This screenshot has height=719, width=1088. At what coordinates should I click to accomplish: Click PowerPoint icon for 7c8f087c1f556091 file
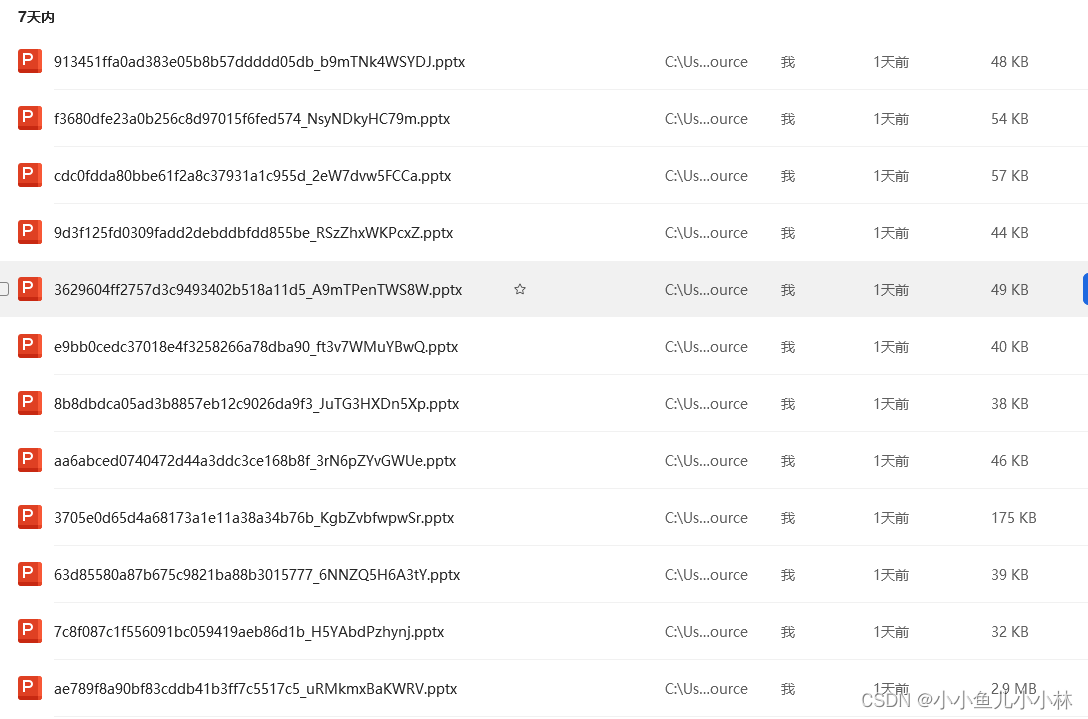pos(30,631)
